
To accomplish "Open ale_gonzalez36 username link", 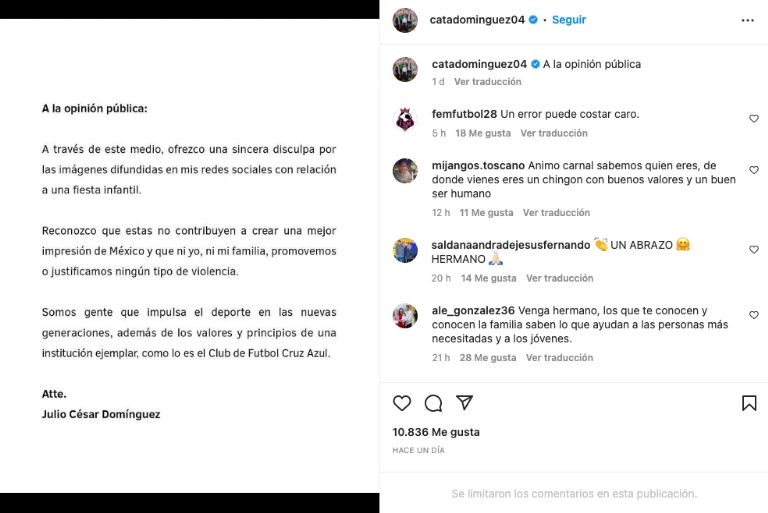I will pyautogui.click(x=473, y=311).
